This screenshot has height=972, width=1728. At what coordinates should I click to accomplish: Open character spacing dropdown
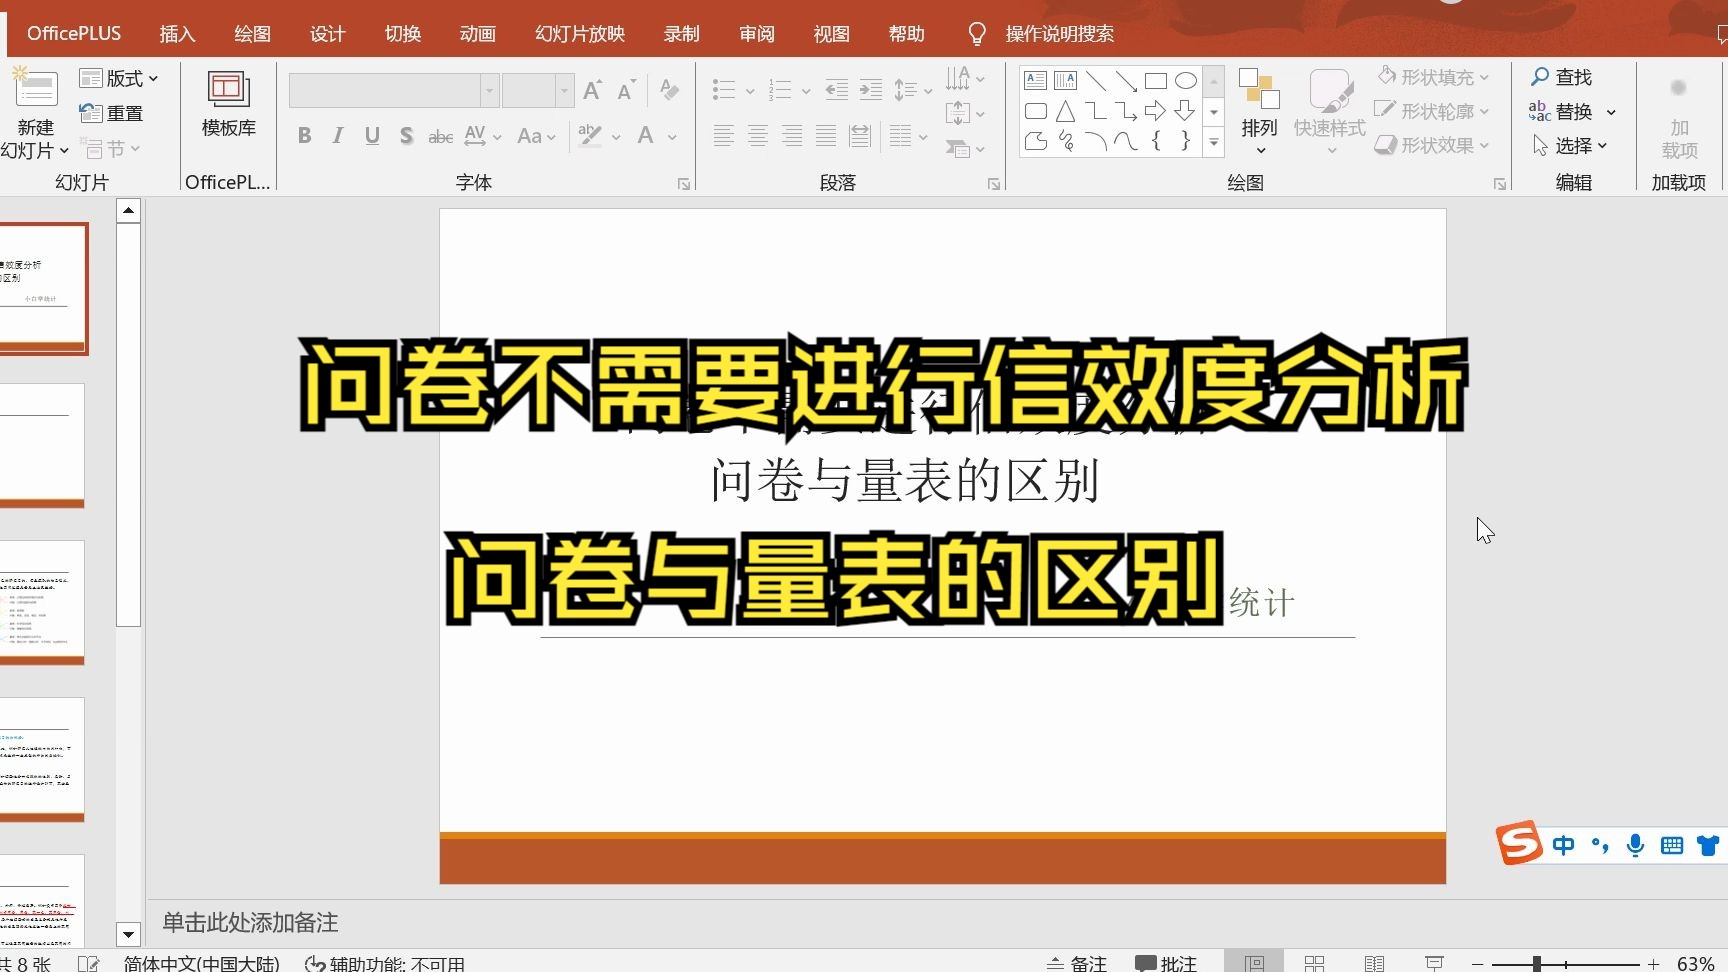tap(481, 136)
